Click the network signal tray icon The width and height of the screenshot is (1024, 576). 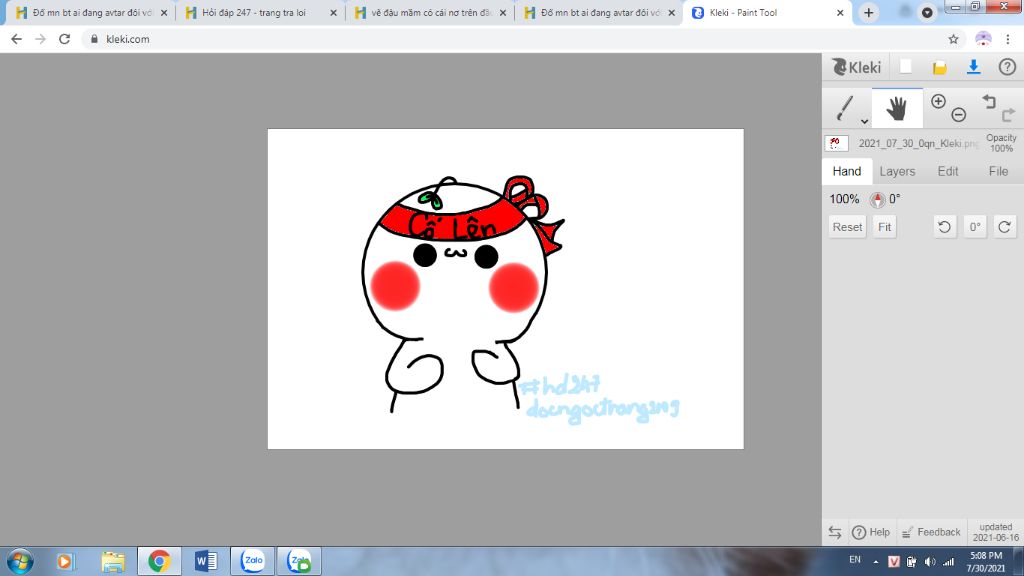948,562
